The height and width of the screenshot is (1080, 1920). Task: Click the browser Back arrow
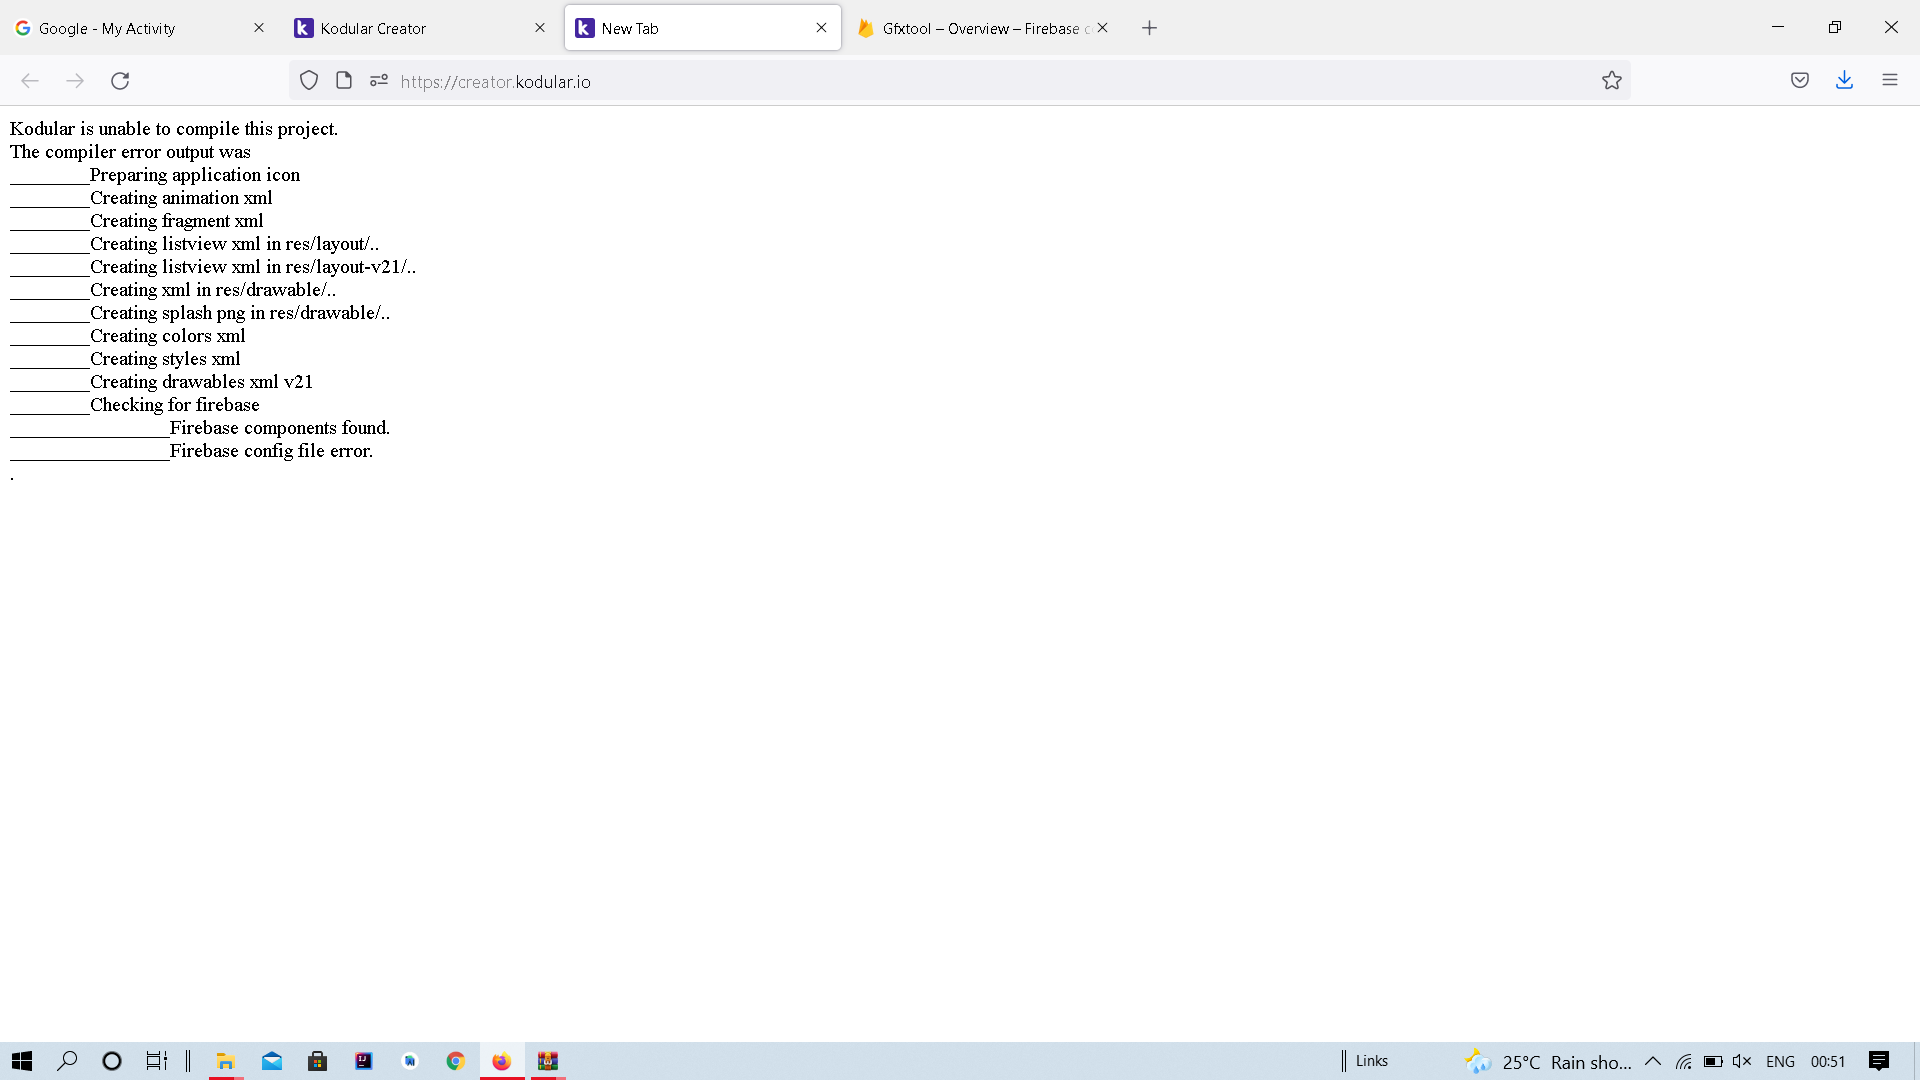point(30,81)
